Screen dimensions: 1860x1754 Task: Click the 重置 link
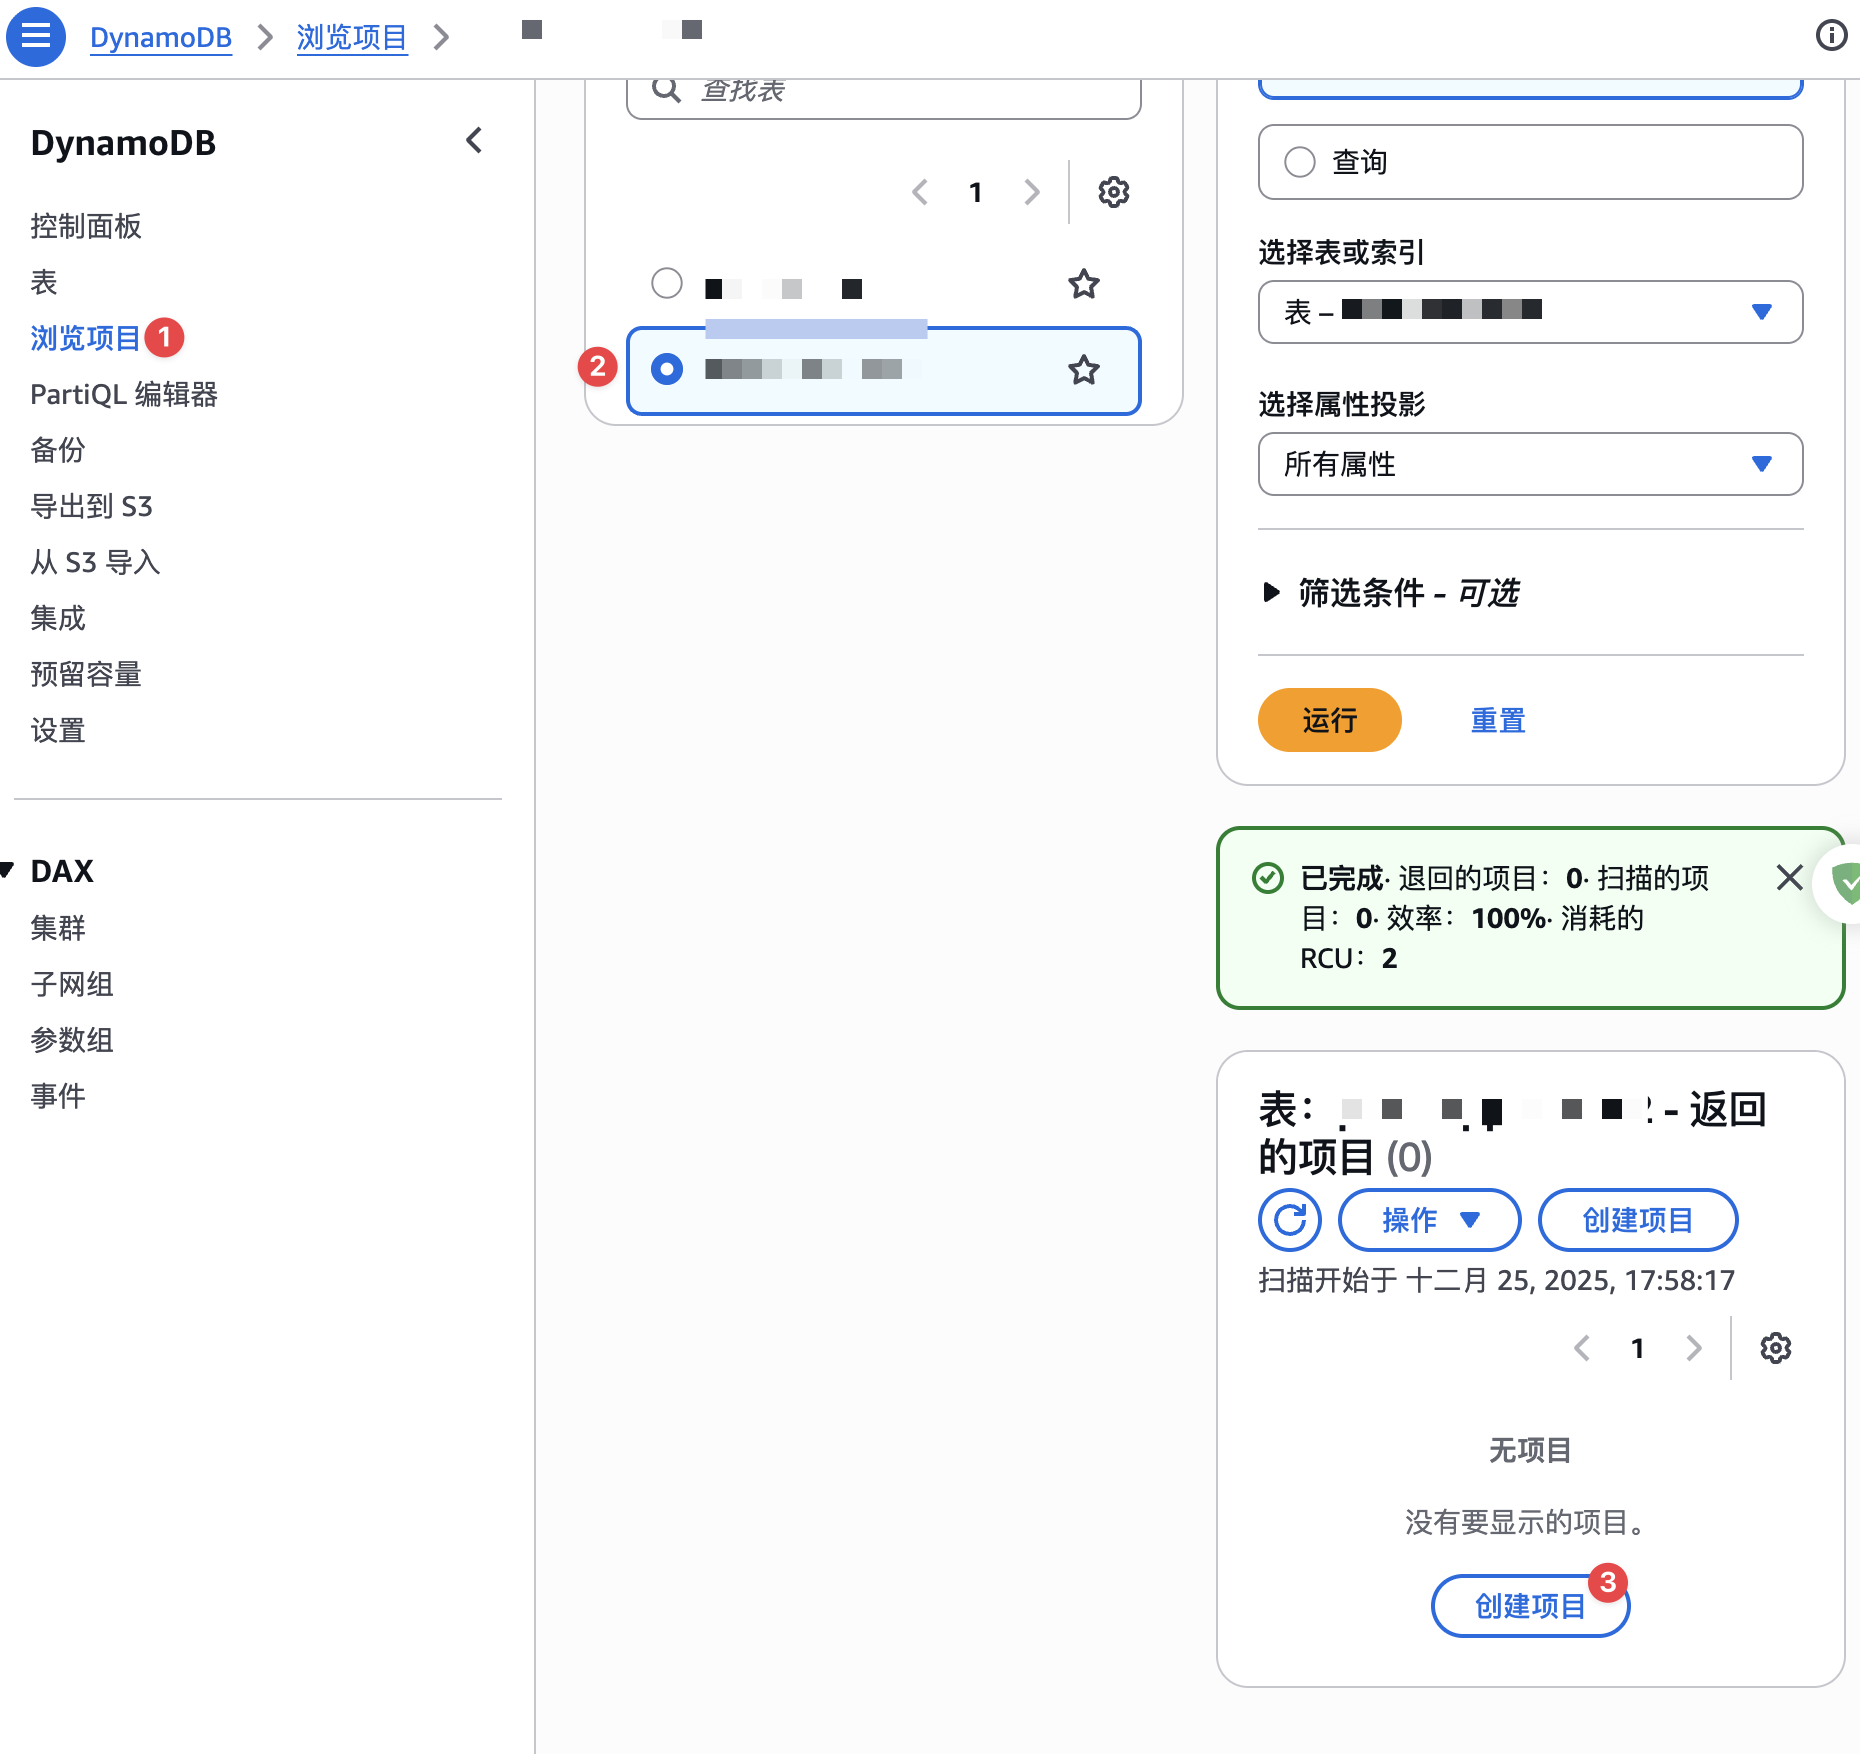click(1497, 719)
